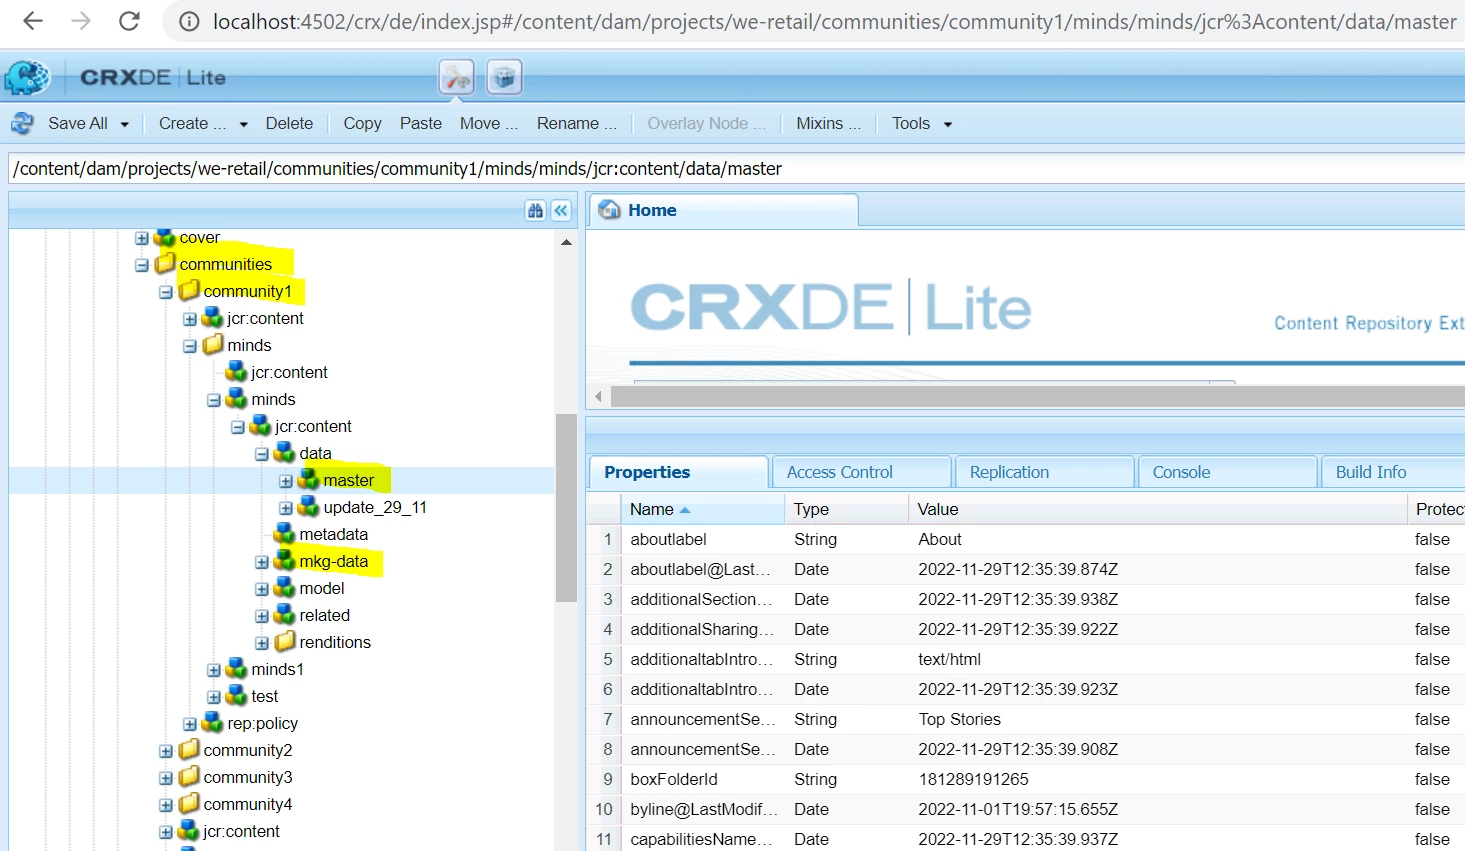
Task: Switch to the Build Info tab
Action: click(x=1393, y=472)
